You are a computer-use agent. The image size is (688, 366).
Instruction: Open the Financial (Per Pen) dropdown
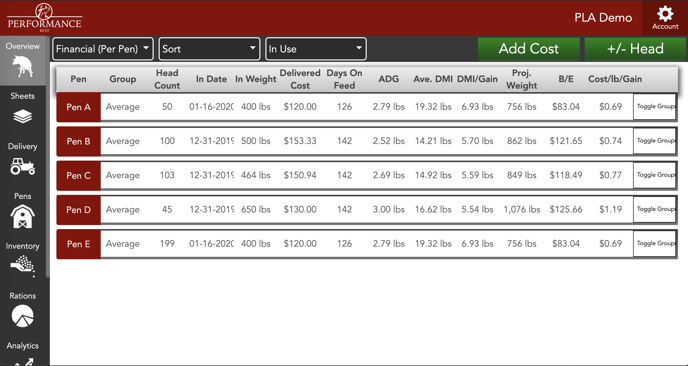[x=103, y=49]
